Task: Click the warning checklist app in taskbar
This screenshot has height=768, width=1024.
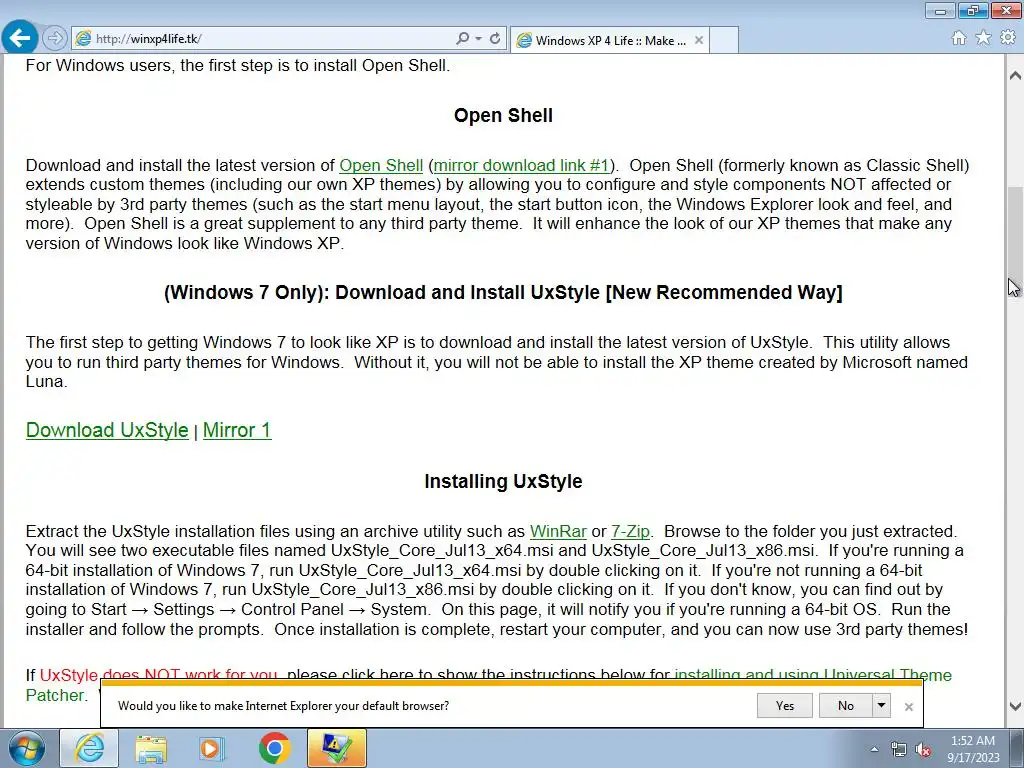Action: 336,748
